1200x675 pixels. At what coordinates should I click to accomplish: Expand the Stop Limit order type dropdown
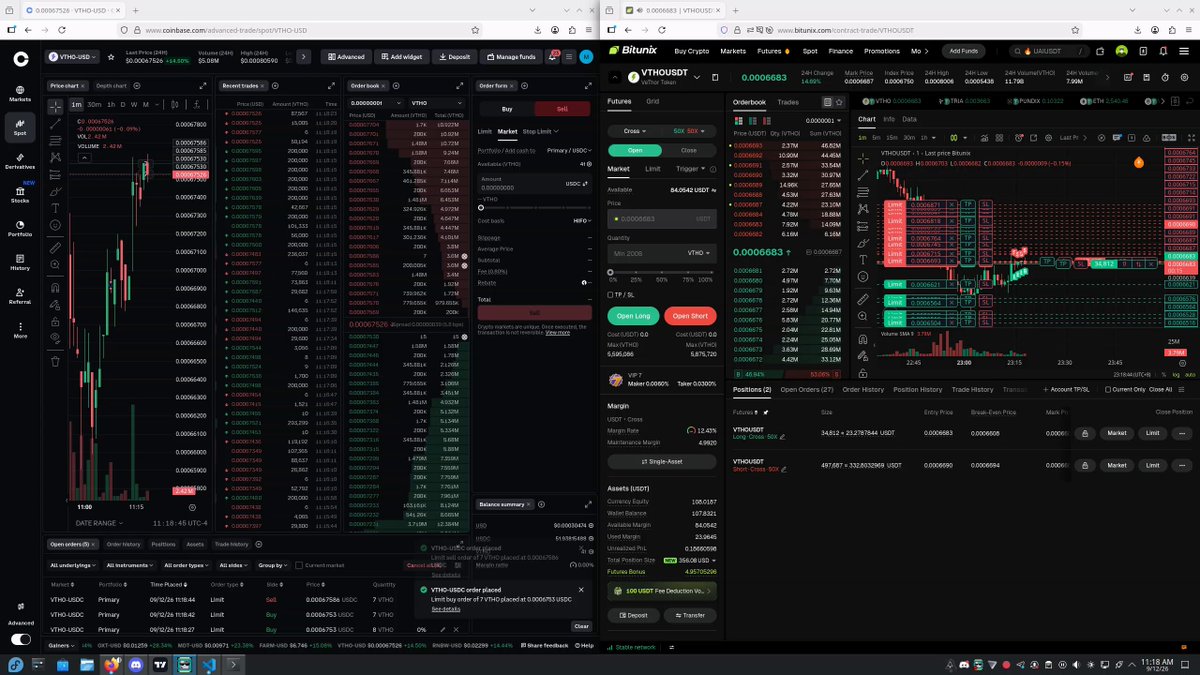pyautogui.click(x=541, y=131)
